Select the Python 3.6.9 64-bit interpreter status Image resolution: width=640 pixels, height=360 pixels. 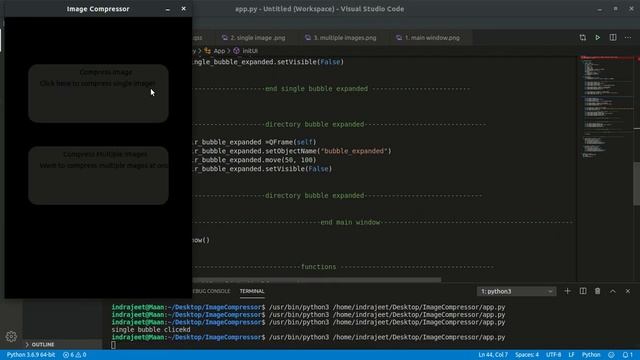coord(31,355)
